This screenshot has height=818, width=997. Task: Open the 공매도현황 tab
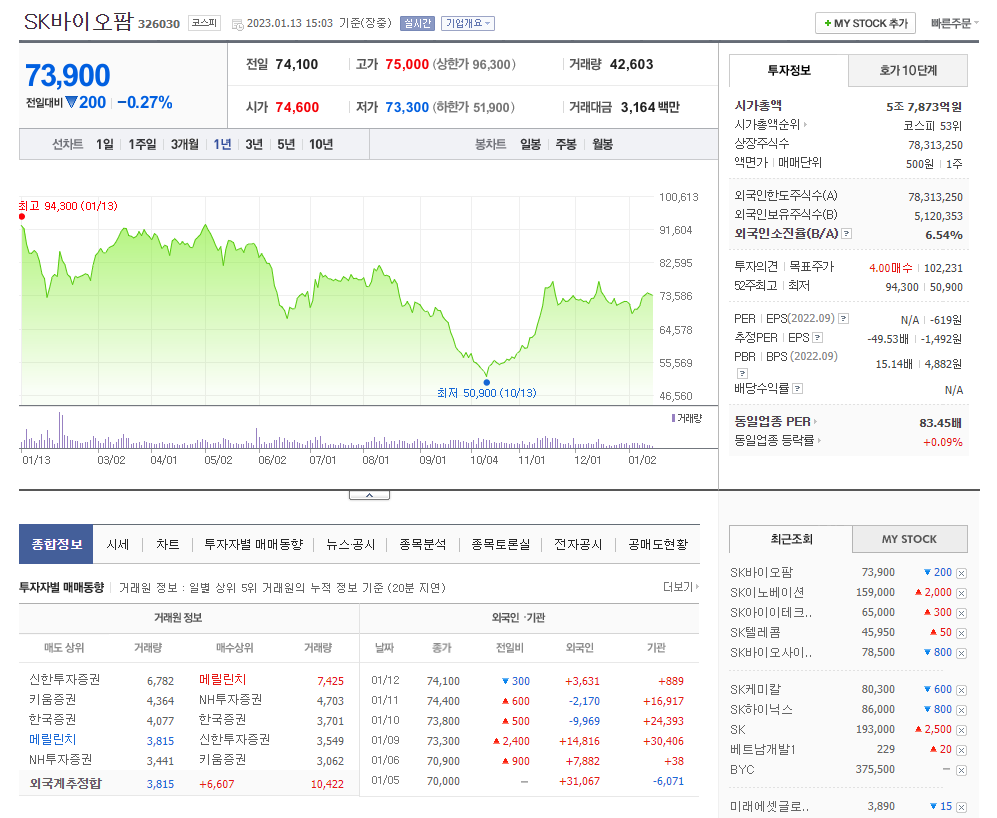click(658, 544)
